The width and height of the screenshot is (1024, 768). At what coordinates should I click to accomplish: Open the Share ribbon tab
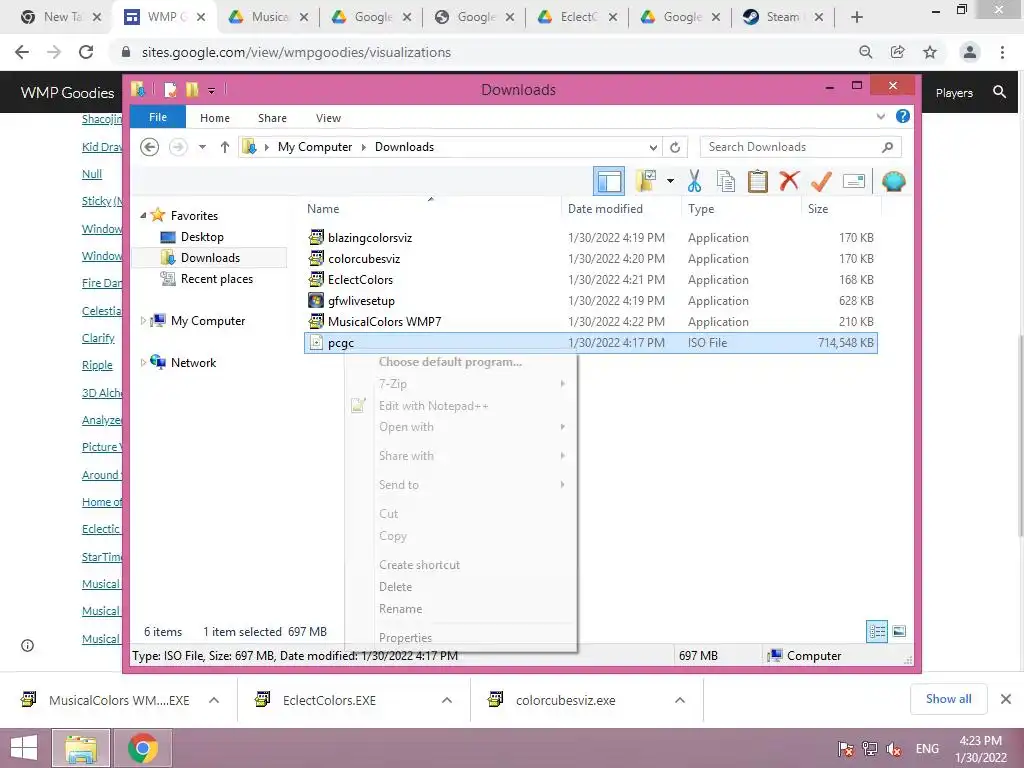pos(272,118)
